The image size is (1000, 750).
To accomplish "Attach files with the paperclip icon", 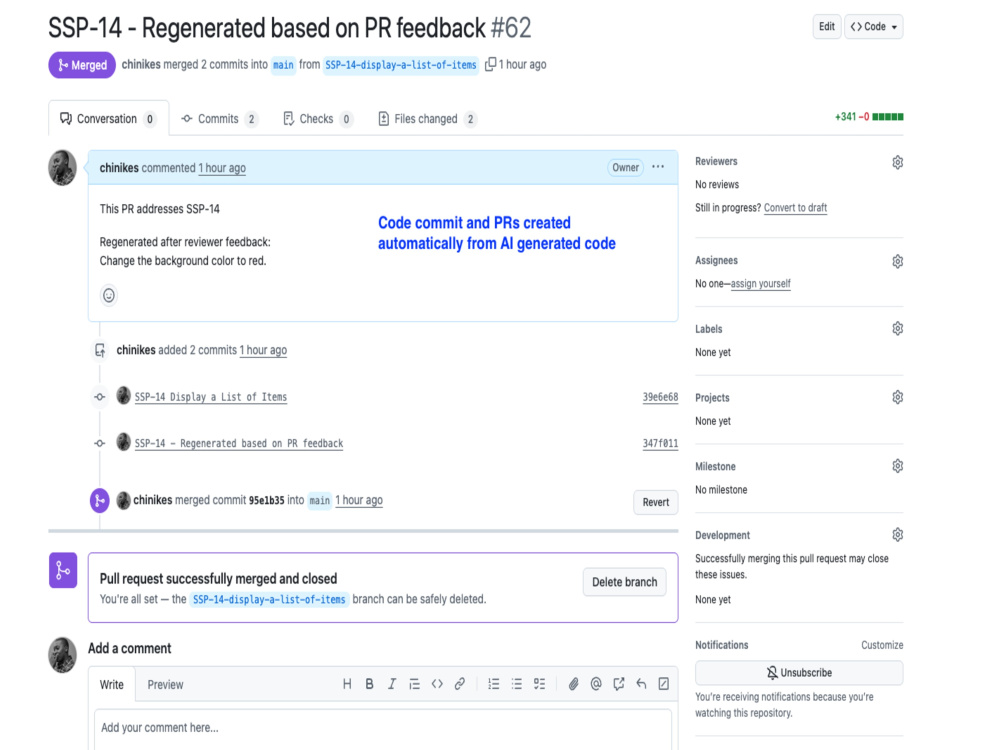I will tap(573, 684).
